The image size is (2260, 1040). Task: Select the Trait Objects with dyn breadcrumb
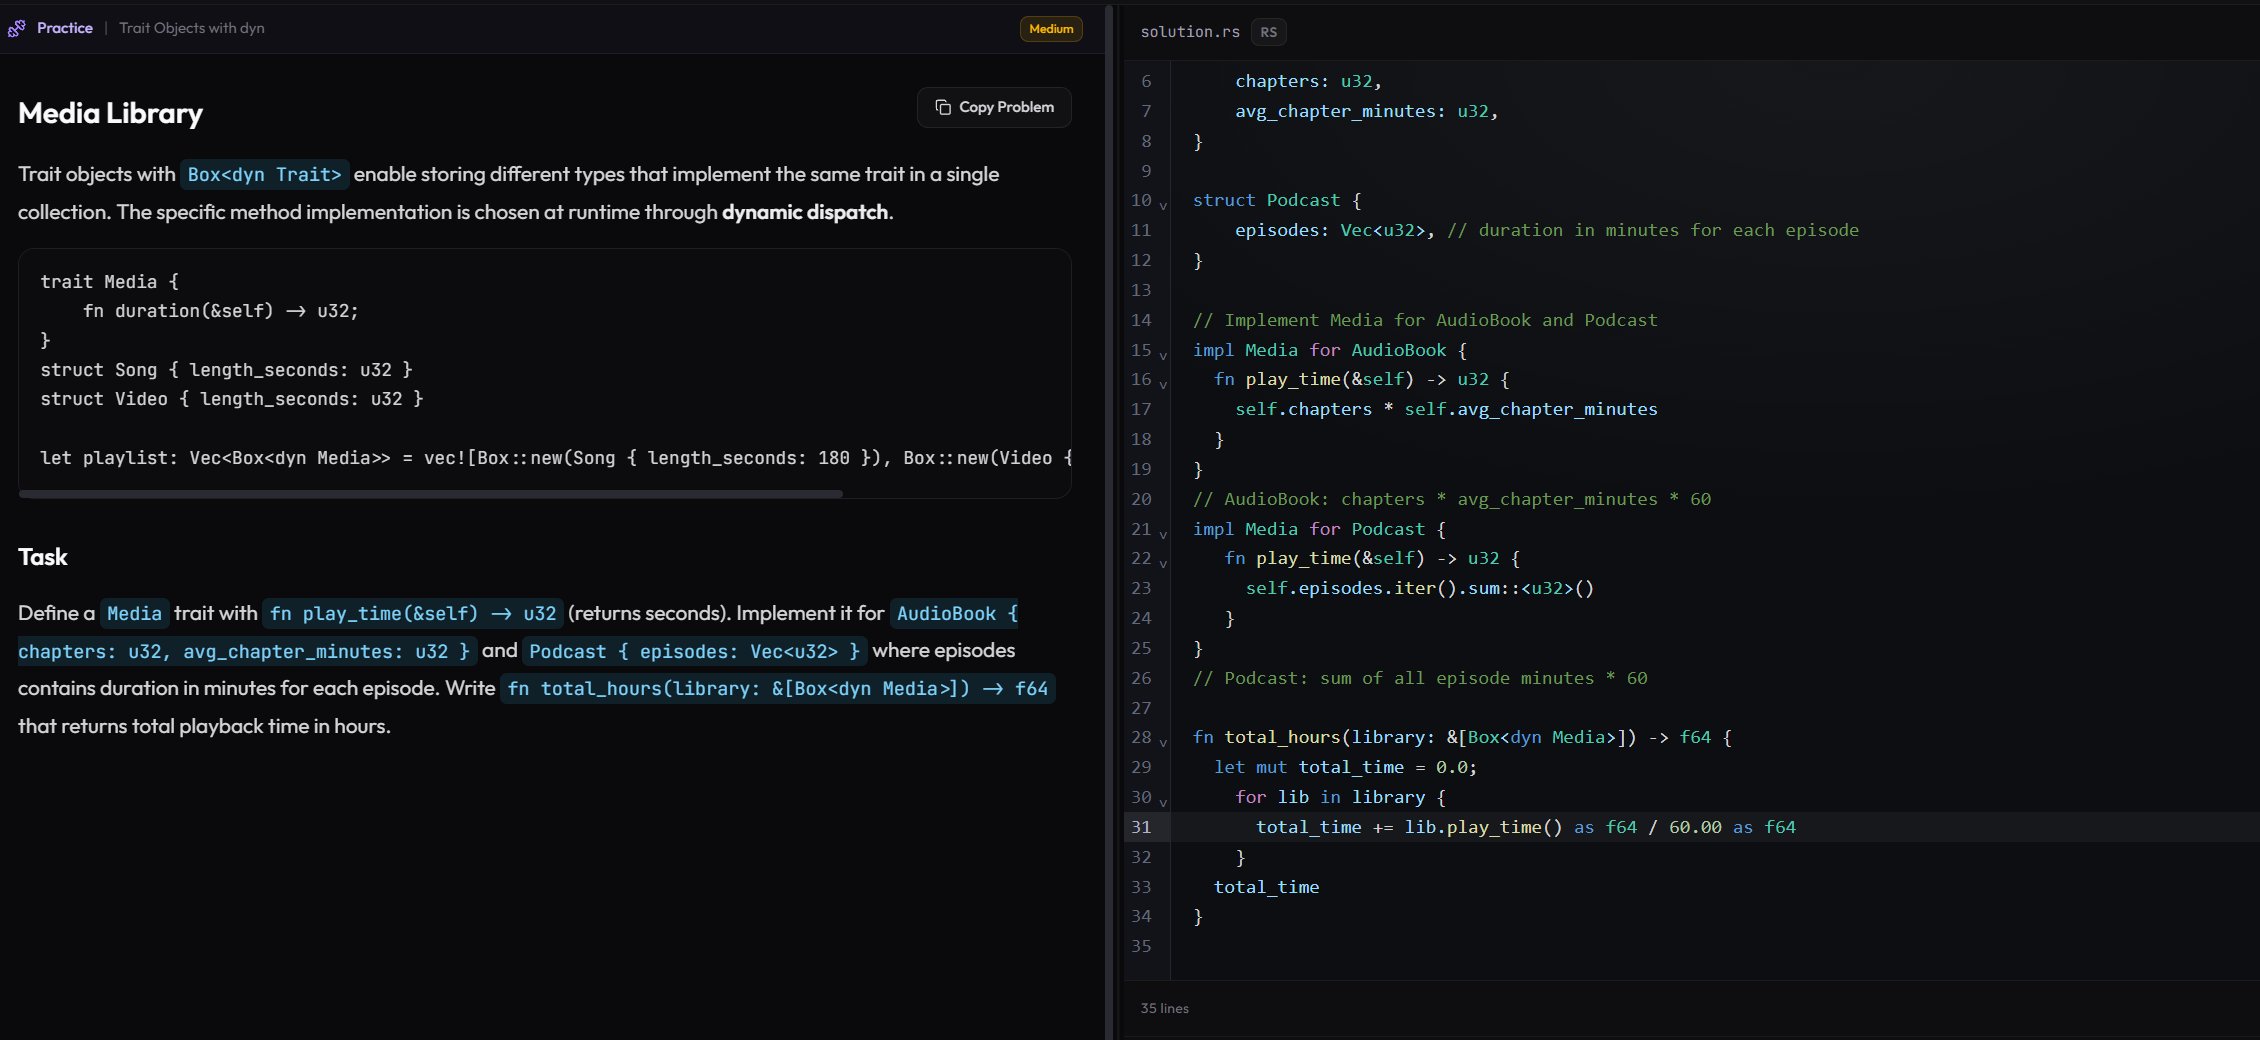coord(191,28)
